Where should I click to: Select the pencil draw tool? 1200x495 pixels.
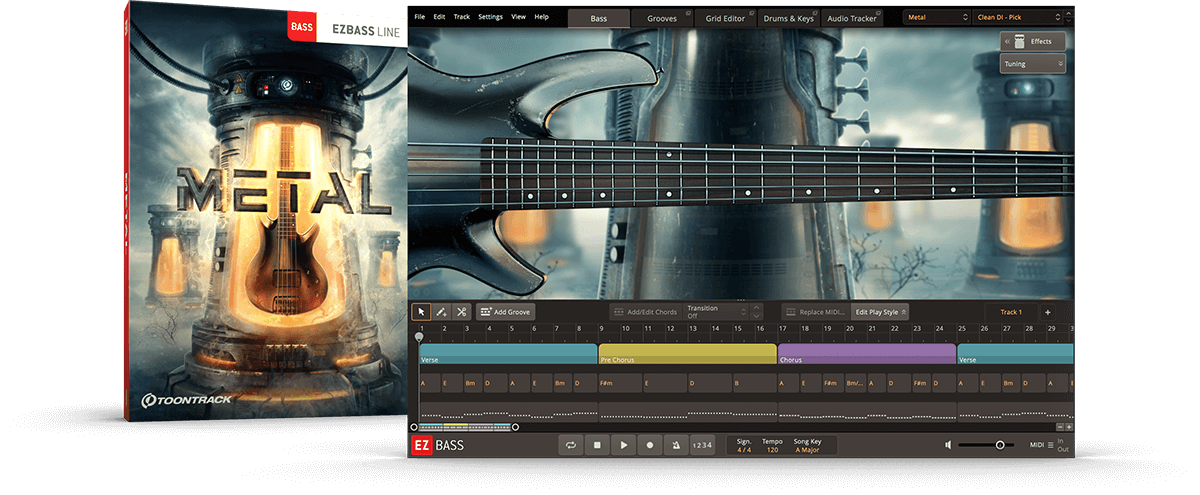coord(442,312)
